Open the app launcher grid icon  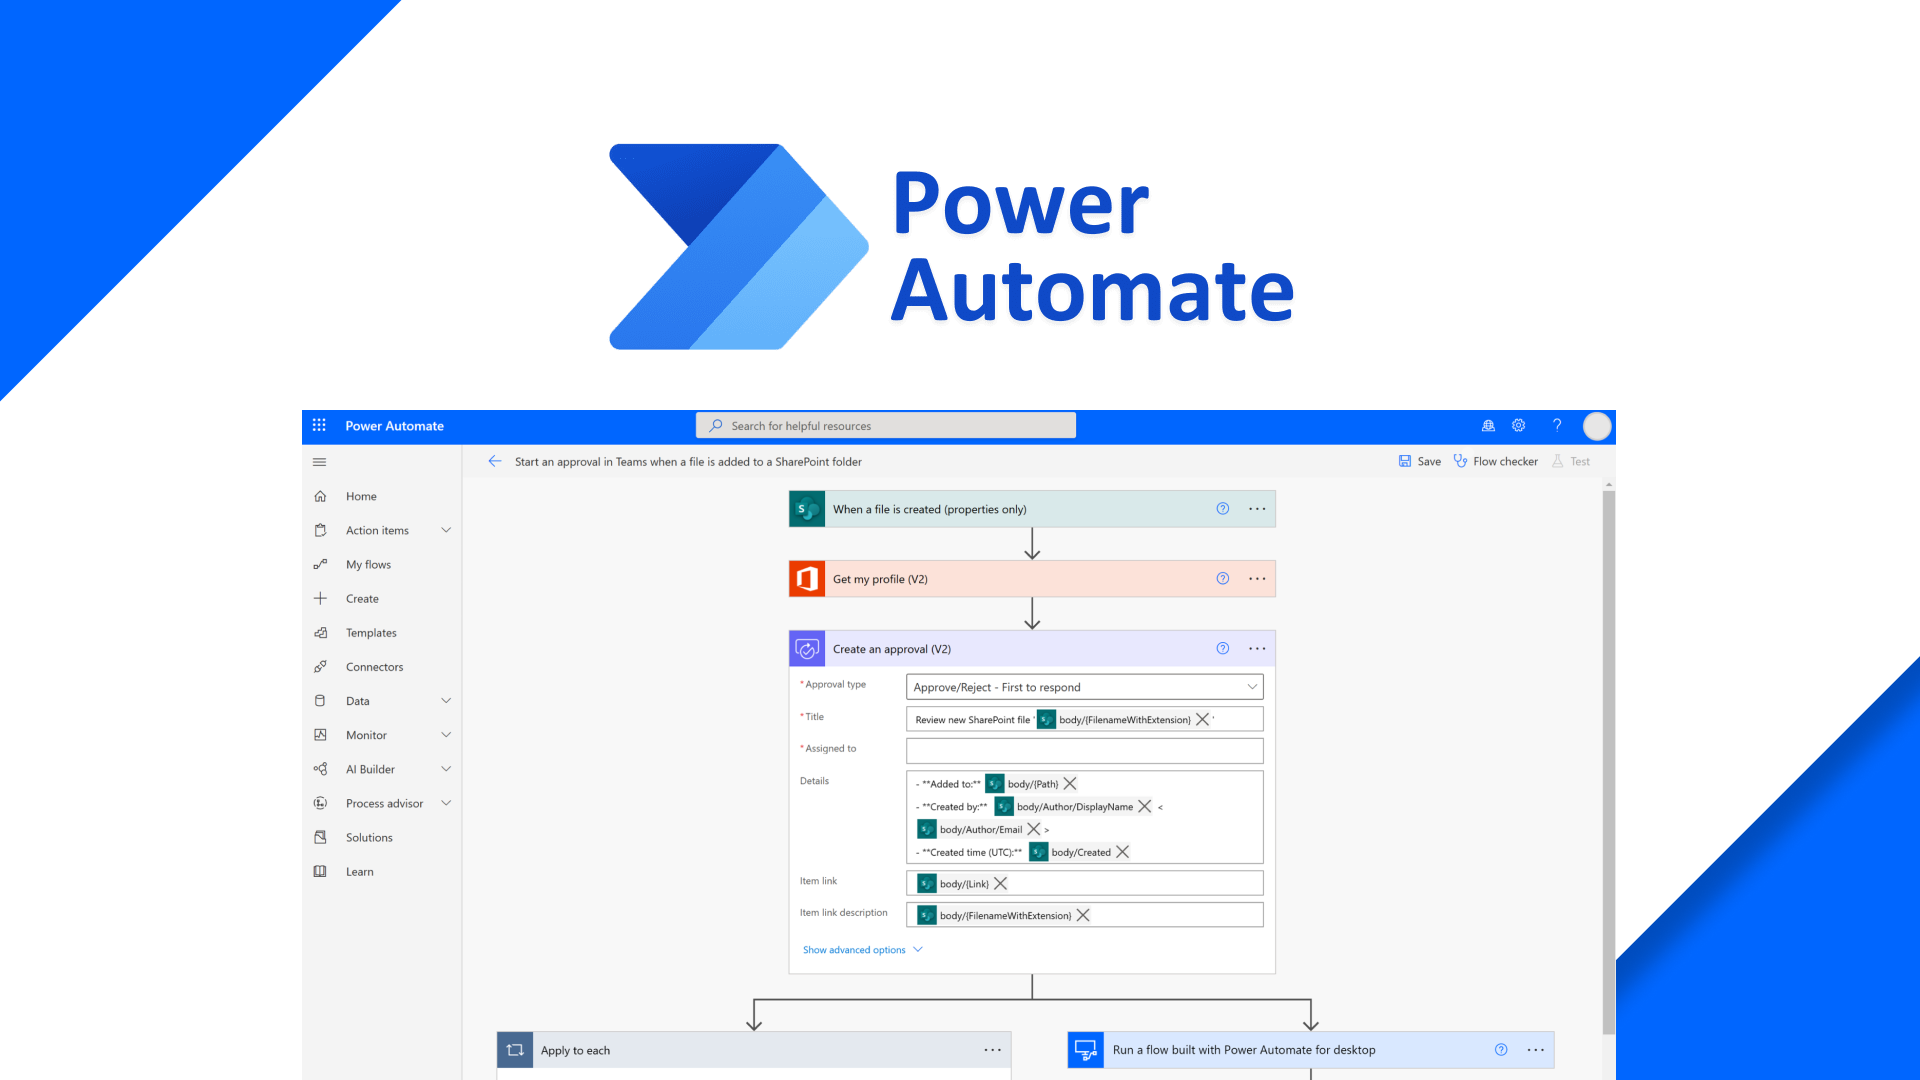[x=319, y=425]
